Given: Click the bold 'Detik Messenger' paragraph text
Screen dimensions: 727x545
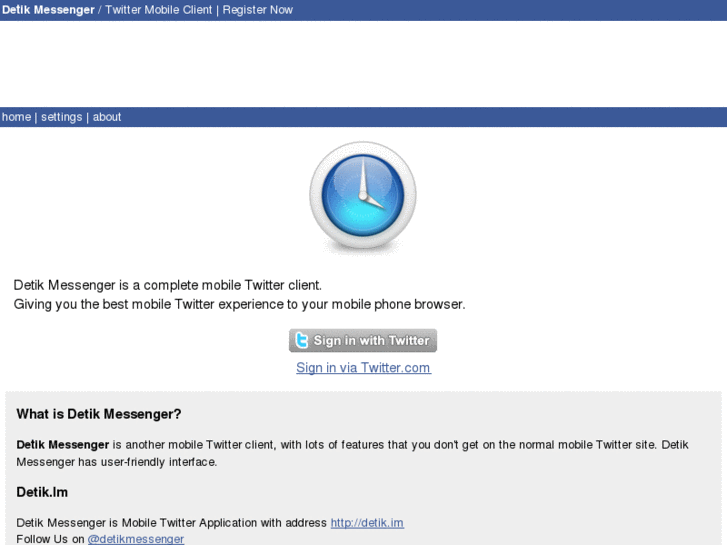Looking at the screenshot, I should click(63, 445).
